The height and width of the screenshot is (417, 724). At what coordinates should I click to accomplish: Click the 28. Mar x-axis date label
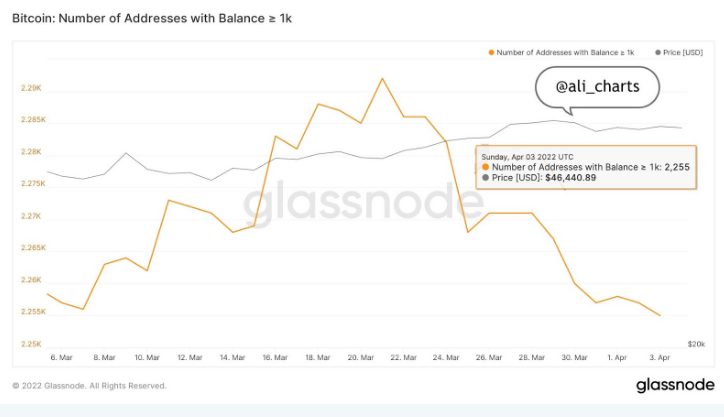coord(531,357)
